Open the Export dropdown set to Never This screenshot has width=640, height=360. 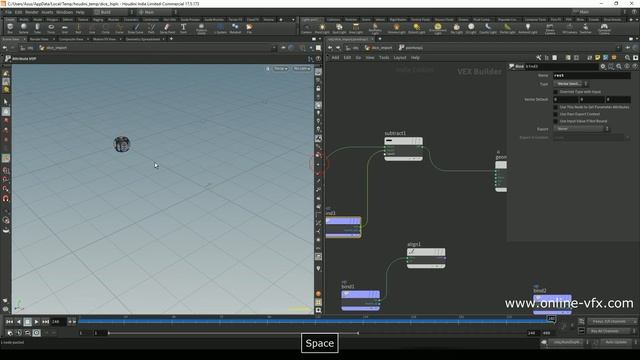click(x=581, y=129)
